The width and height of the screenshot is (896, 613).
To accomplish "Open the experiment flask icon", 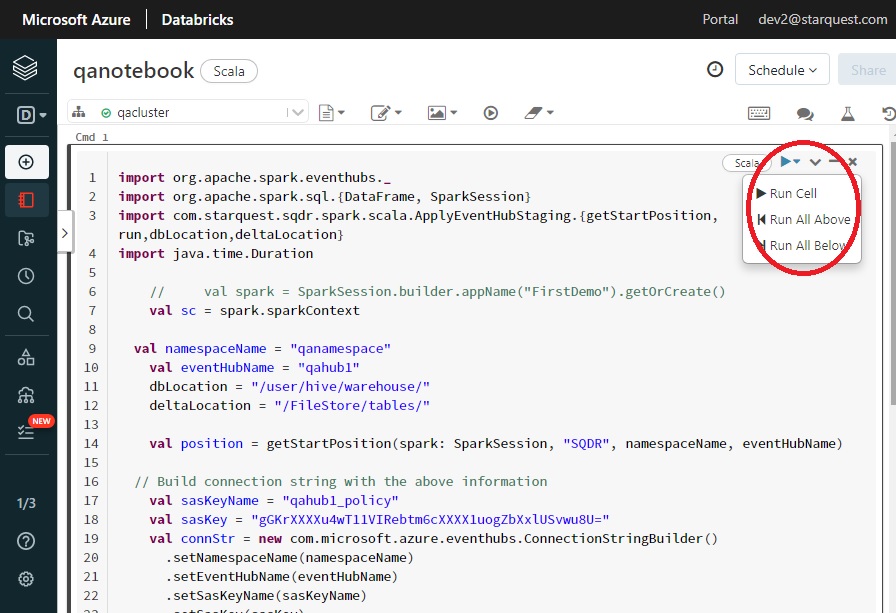I will [849, 113].
